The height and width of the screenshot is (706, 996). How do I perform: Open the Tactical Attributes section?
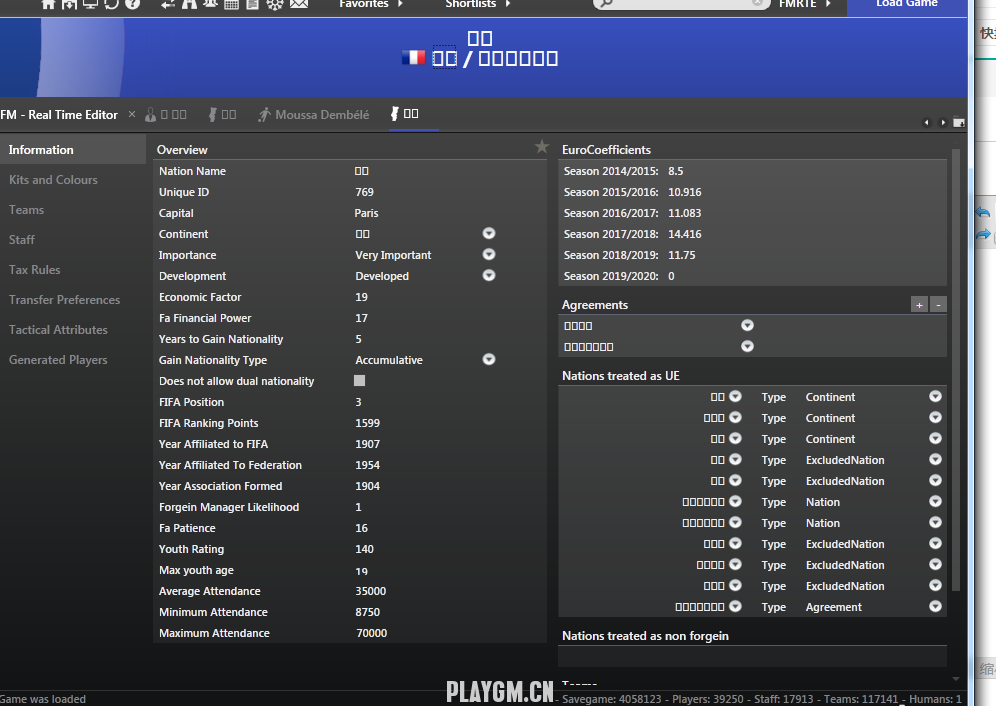pos(73,330)
